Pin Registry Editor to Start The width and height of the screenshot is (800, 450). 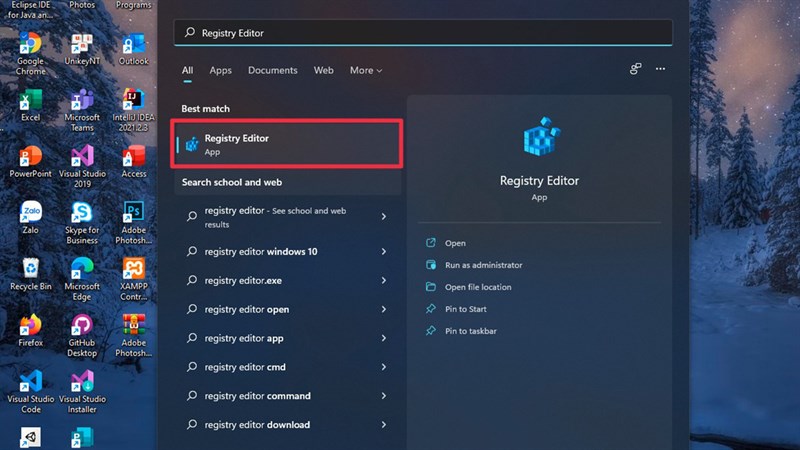(456, 309)
